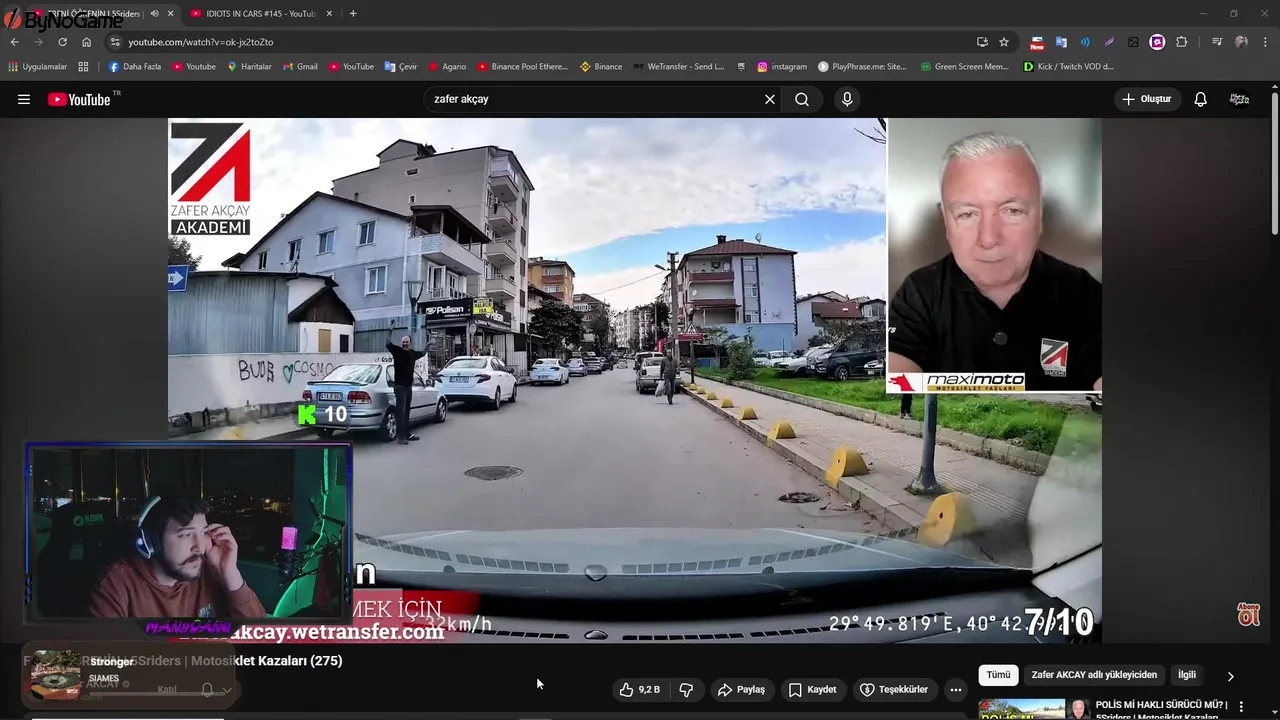
Task: Open the Gmail bookmark
Action: [x=301, y=67]
